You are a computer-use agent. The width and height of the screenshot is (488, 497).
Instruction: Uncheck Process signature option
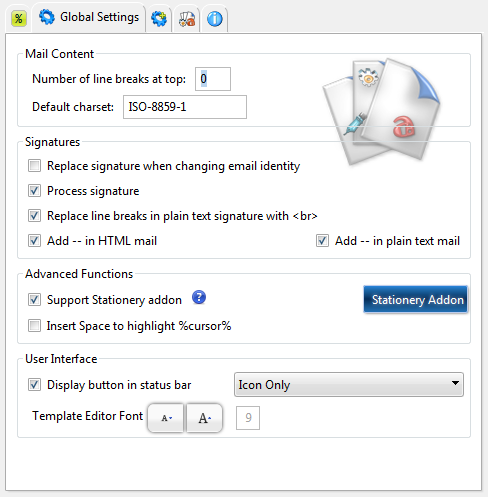(x=34, y=191)
